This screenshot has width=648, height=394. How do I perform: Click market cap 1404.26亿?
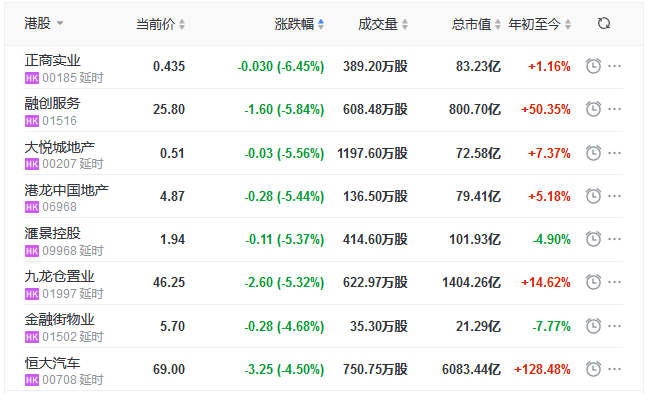(471, 282)
